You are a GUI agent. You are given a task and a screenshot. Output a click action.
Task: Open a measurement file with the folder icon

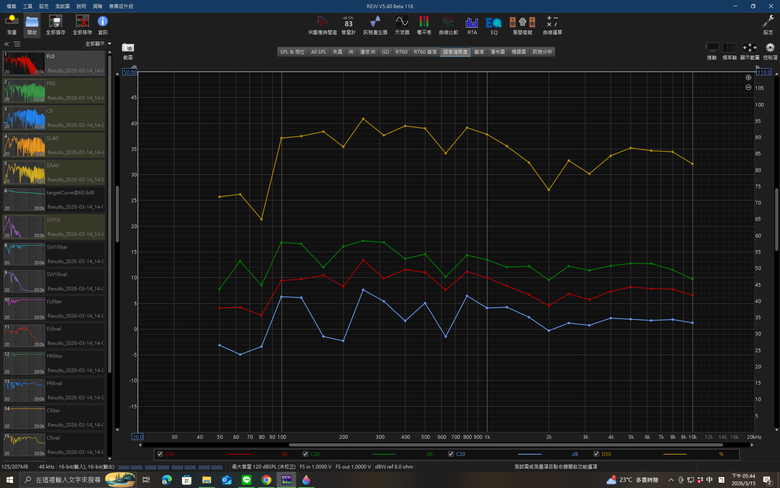pyautogui.click(x=32, y=24)
